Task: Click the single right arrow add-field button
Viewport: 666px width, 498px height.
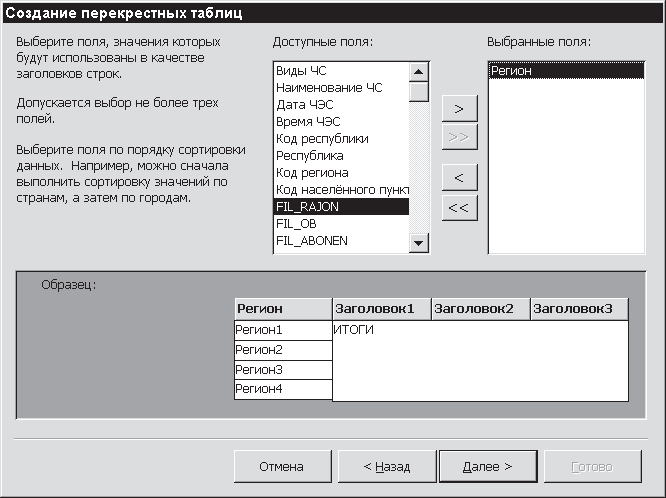Action: tap(459, 108)
